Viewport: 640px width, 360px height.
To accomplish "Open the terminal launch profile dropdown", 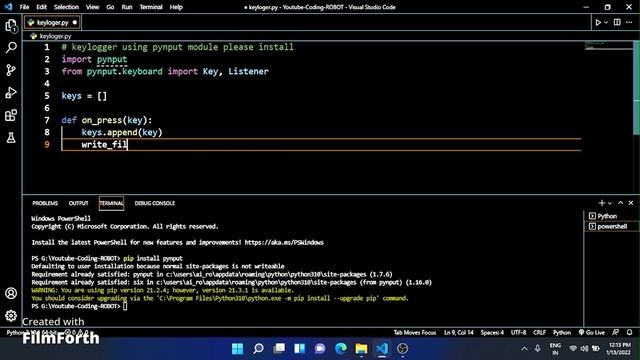I will [610, 203].
